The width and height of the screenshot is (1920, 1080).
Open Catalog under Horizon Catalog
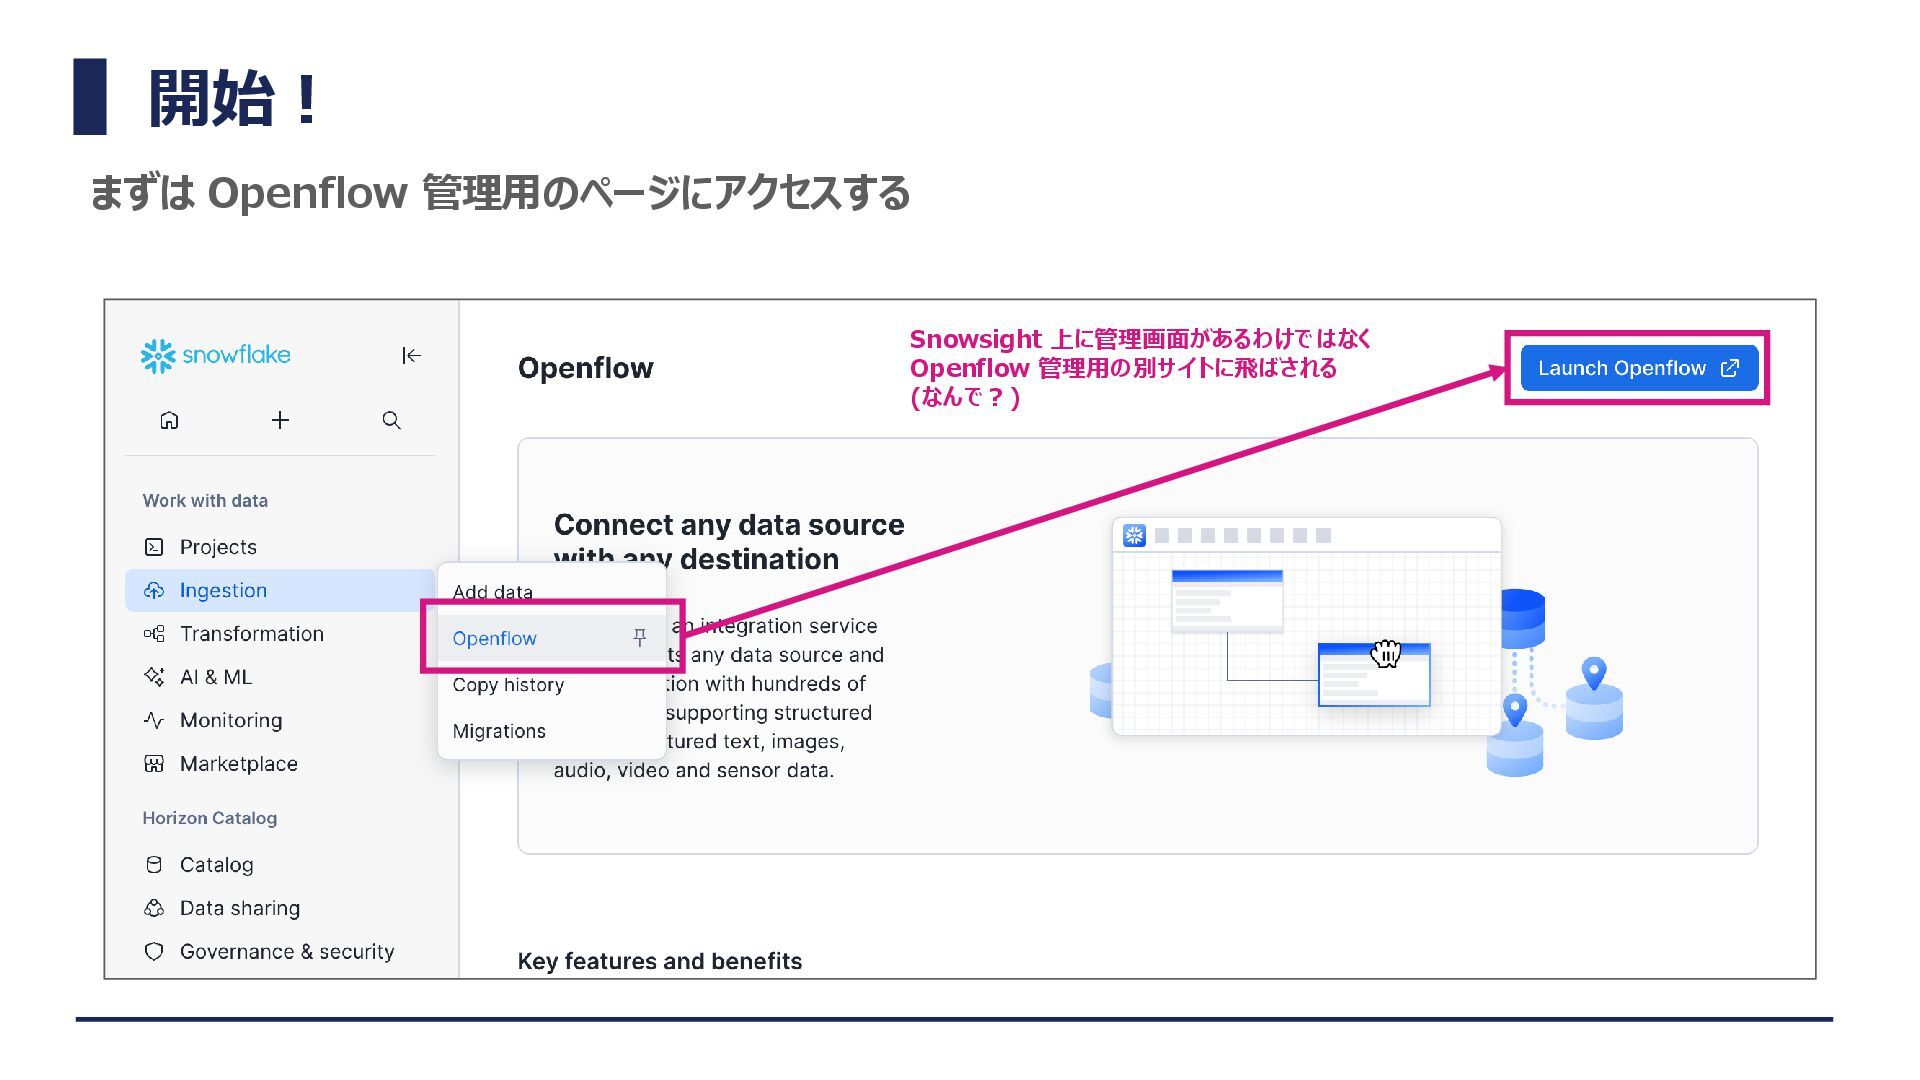216,865
